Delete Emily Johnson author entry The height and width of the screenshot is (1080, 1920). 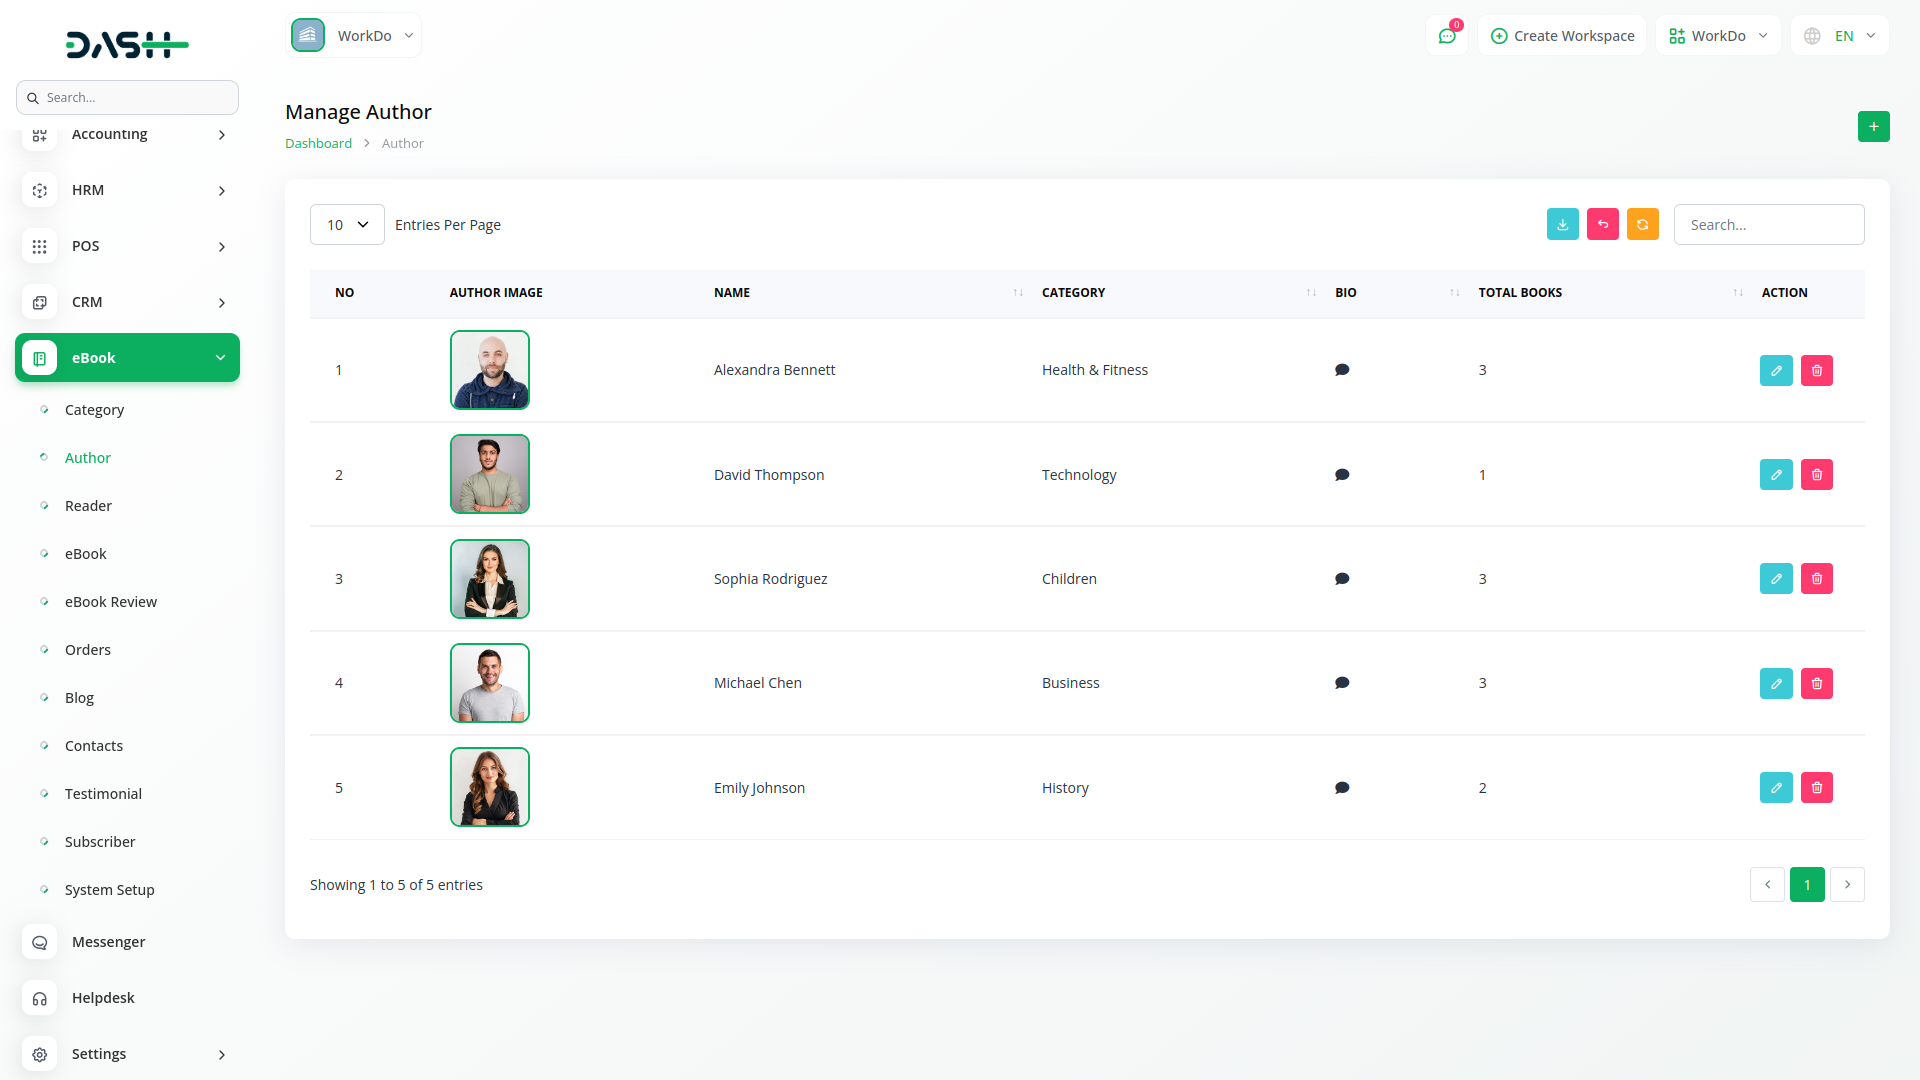(x=1816, y=788)
